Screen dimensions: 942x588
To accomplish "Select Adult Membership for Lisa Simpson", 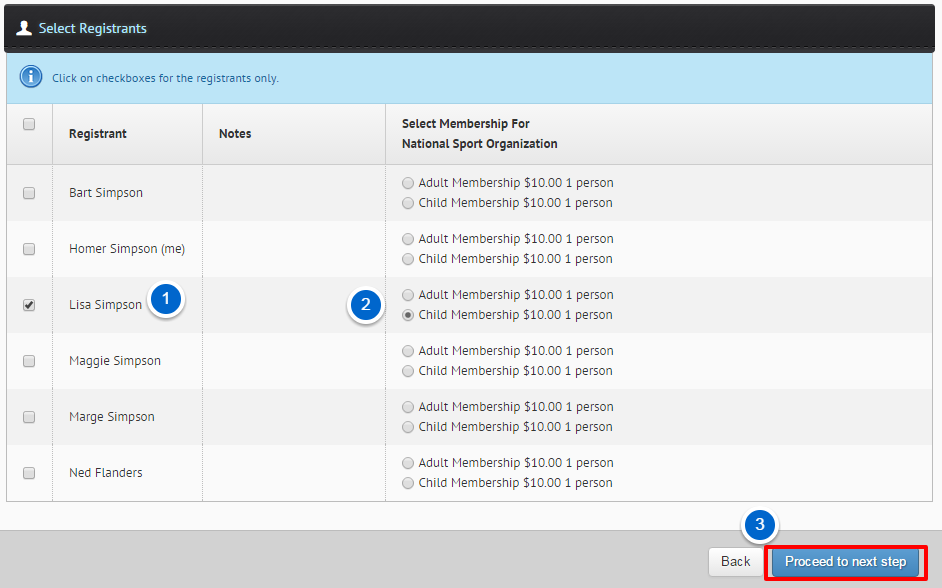I will click(x=408, y=295).
